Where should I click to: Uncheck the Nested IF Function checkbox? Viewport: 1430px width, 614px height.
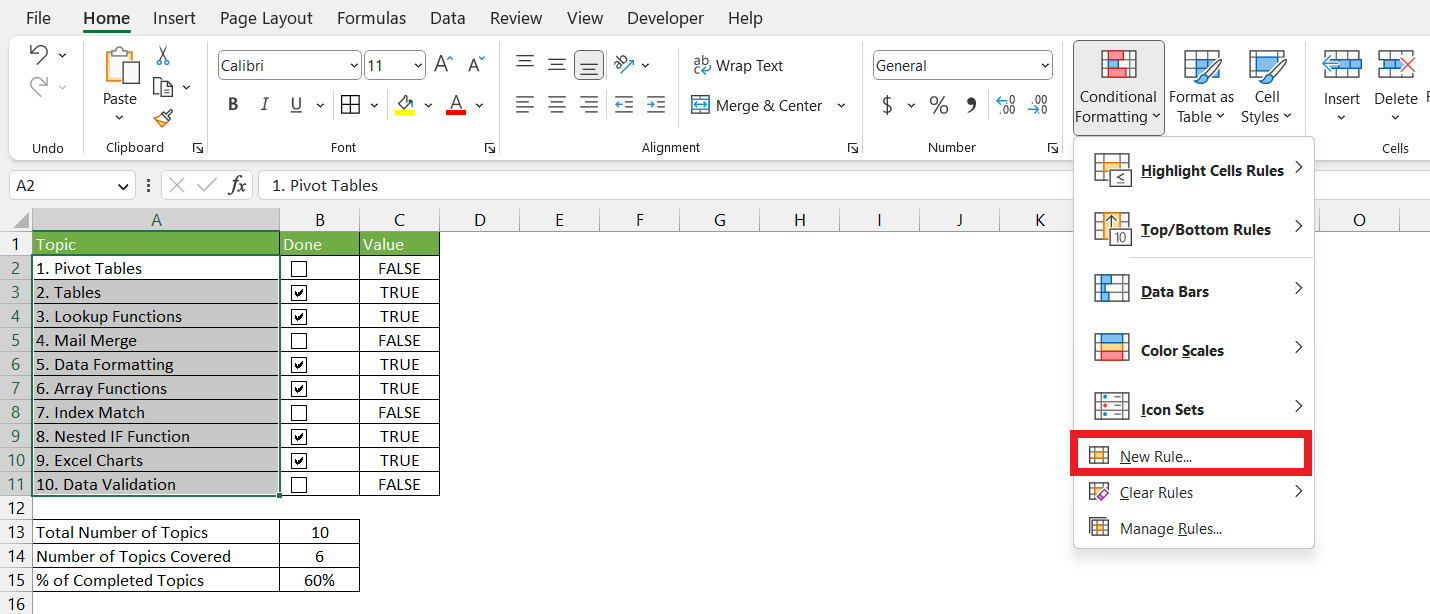point(299,436)
